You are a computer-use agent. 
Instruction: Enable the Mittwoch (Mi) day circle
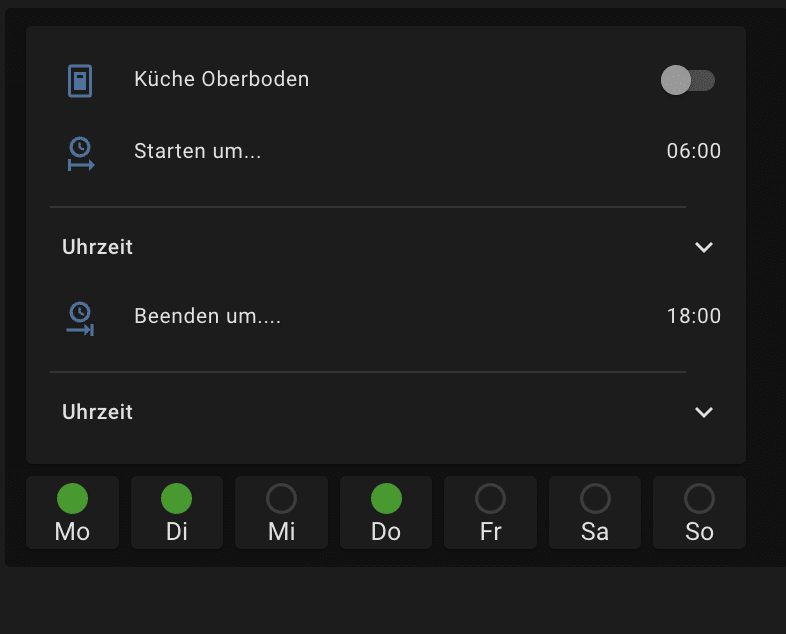(282, 498)
